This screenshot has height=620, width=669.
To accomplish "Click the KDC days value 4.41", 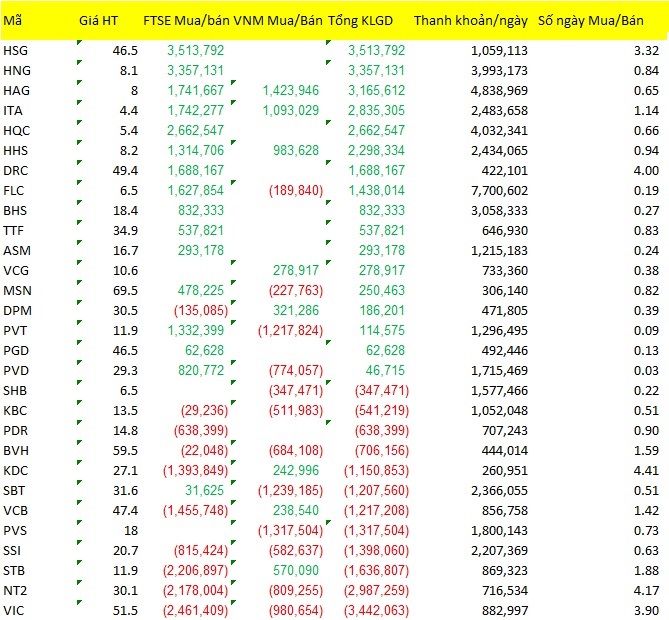I will [x=644, y=469].
